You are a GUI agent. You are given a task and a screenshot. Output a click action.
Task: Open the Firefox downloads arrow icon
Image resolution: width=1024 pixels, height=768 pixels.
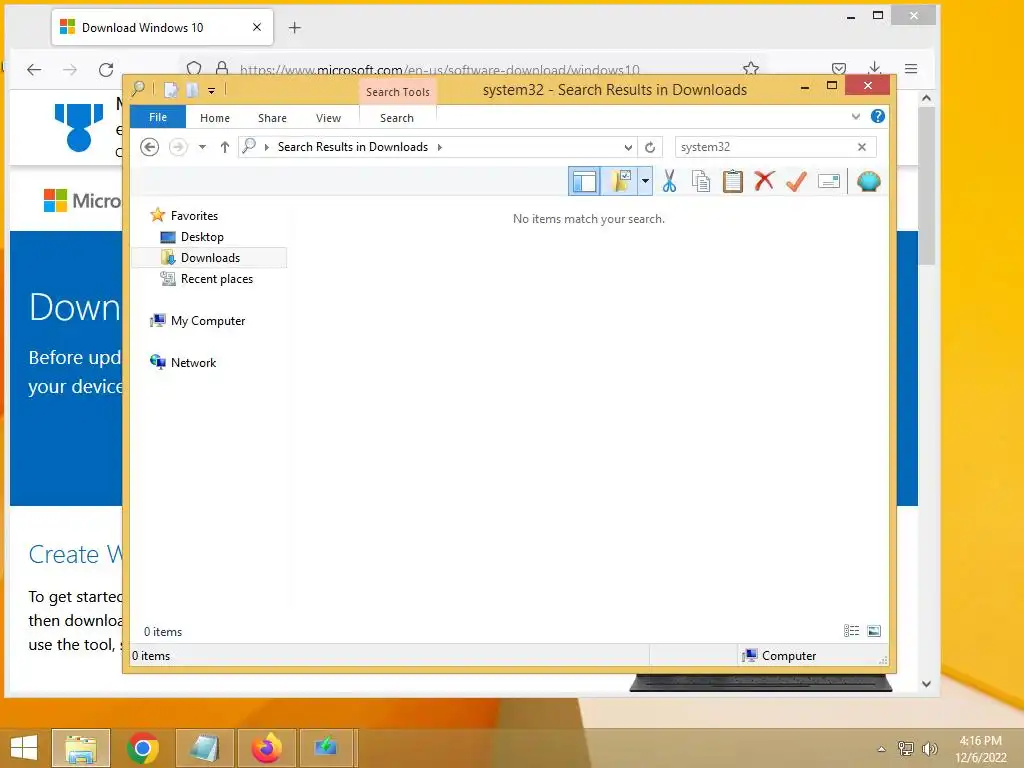coord(874,68)
